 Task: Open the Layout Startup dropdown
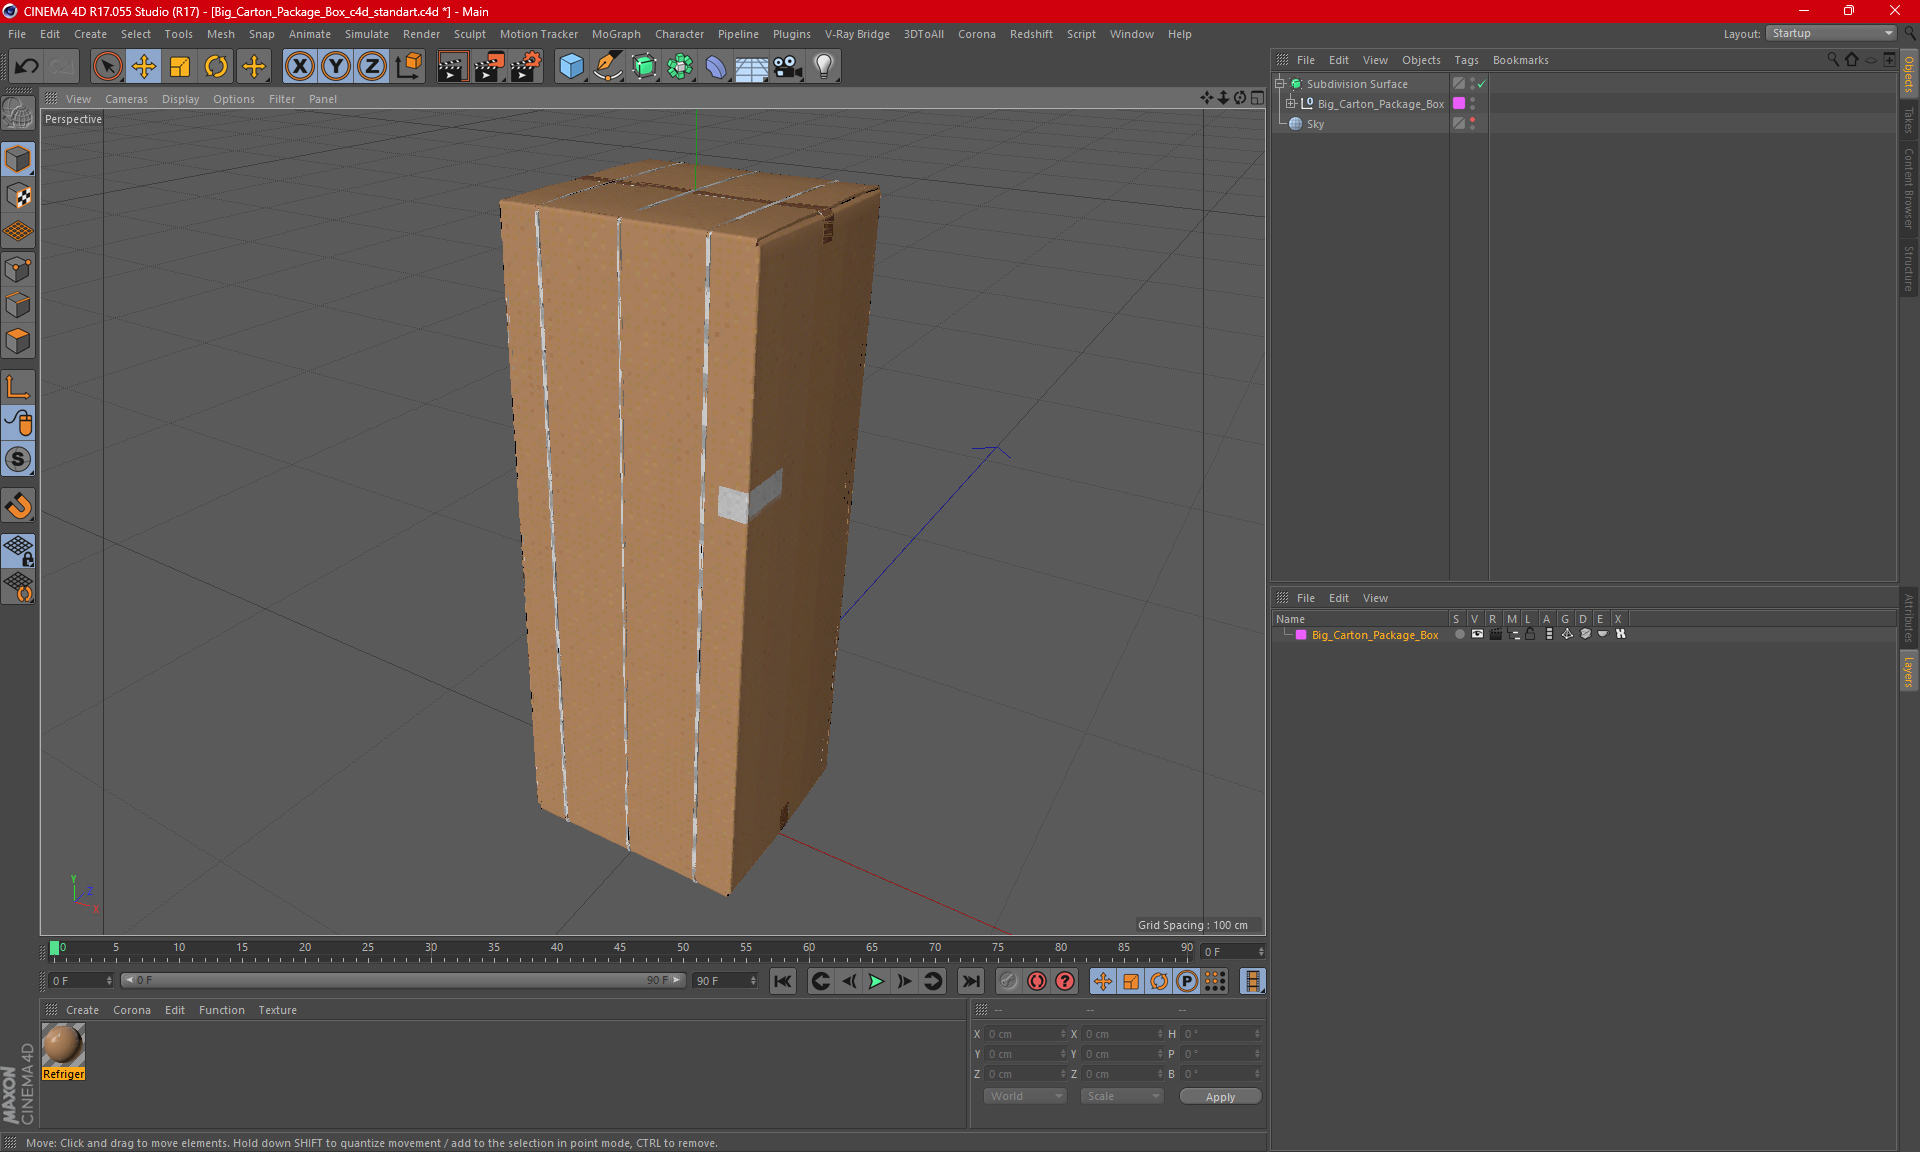1832,33
